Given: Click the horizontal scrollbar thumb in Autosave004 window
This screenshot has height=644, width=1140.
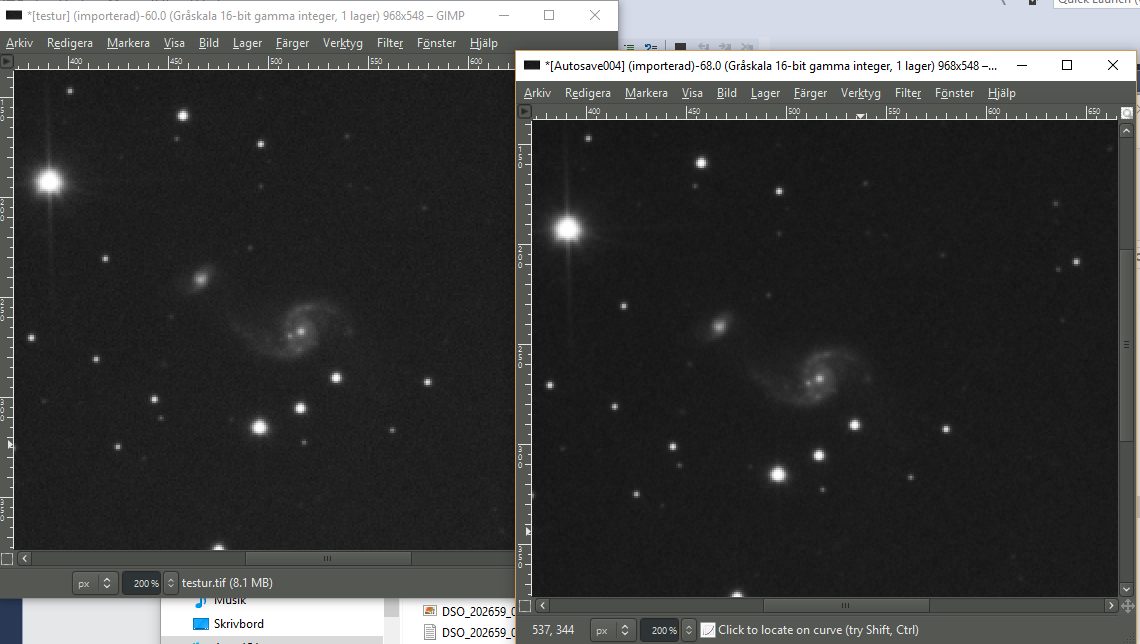Looking at the screenshot, I should (845, 606).
